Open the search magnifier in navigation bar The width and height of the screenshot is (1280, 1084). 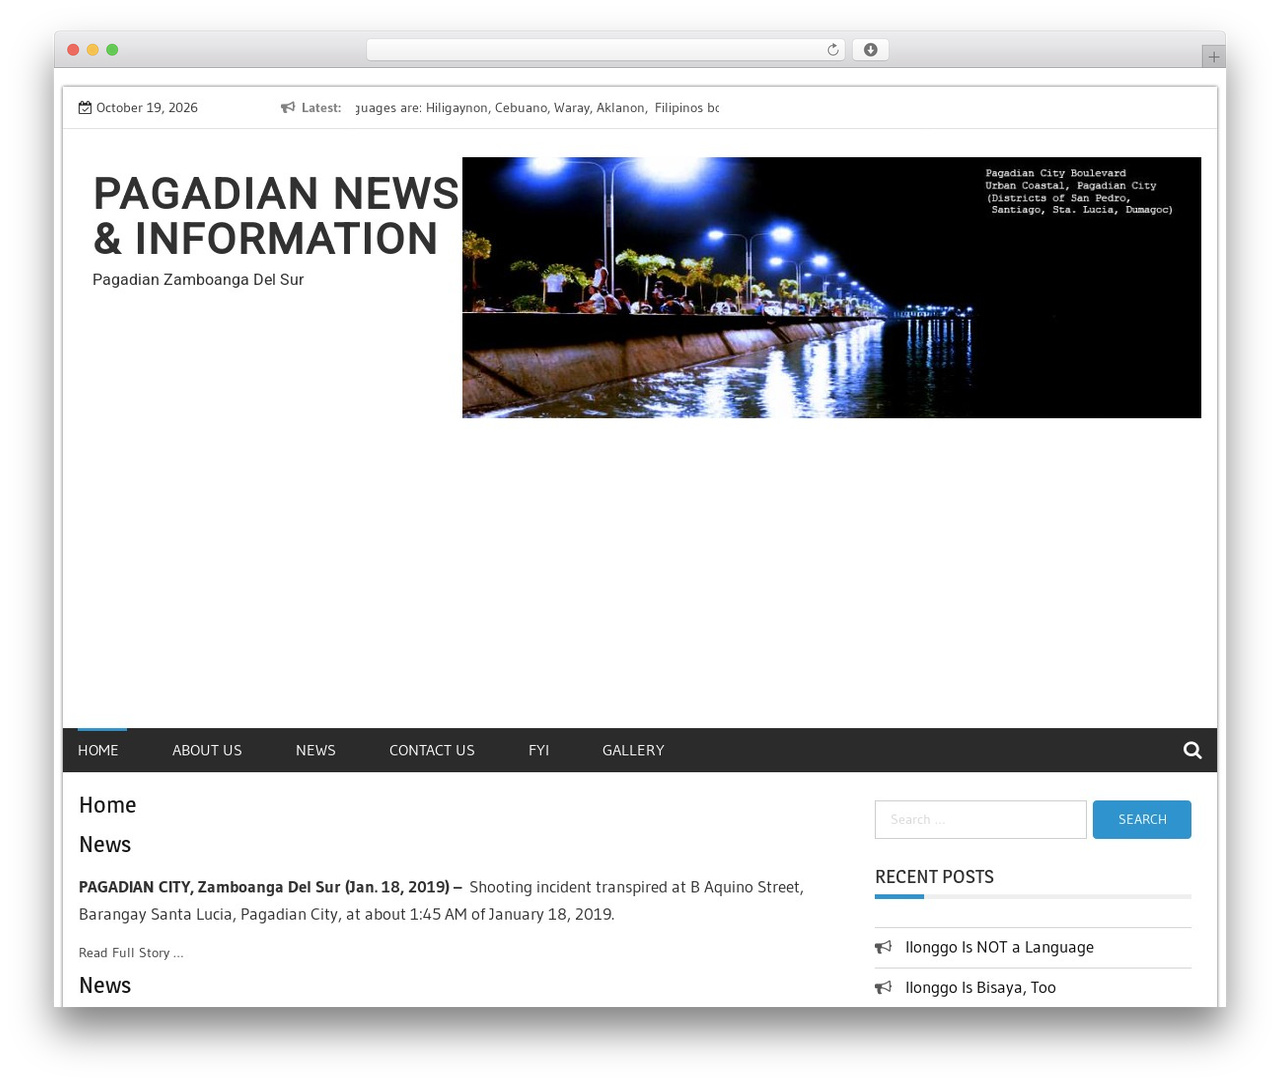[x=1192, y=750]
